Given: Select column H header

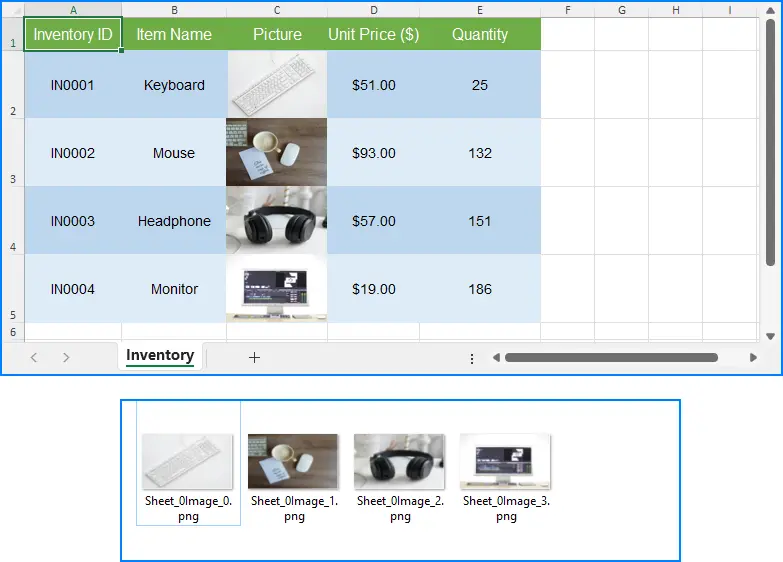Looking at the screenshot, I should pos(675,10).
